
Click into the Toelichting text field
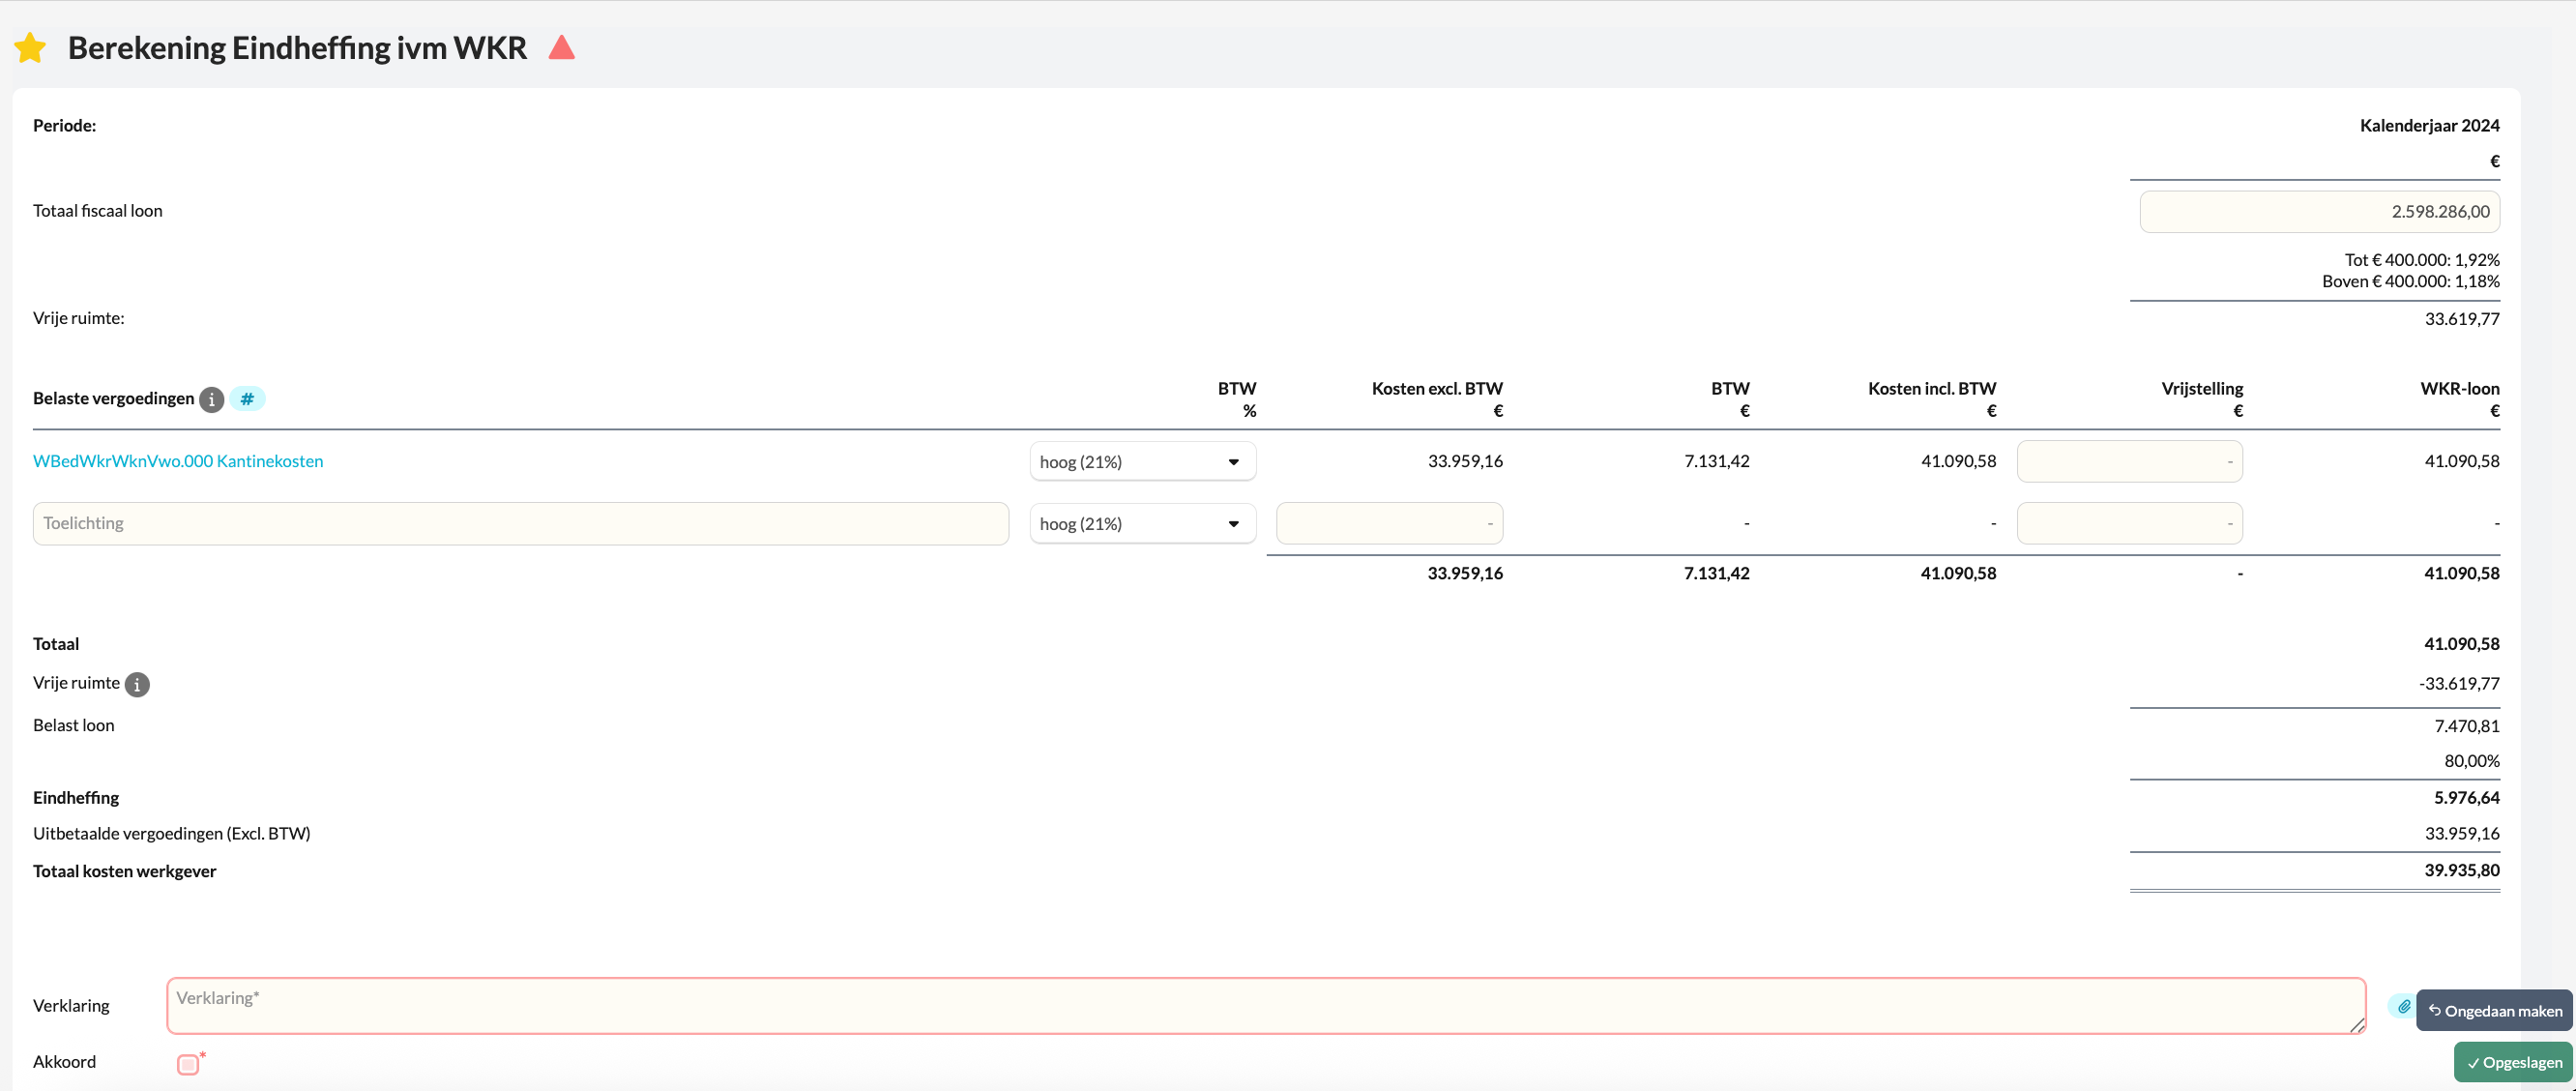click(520, 523)
